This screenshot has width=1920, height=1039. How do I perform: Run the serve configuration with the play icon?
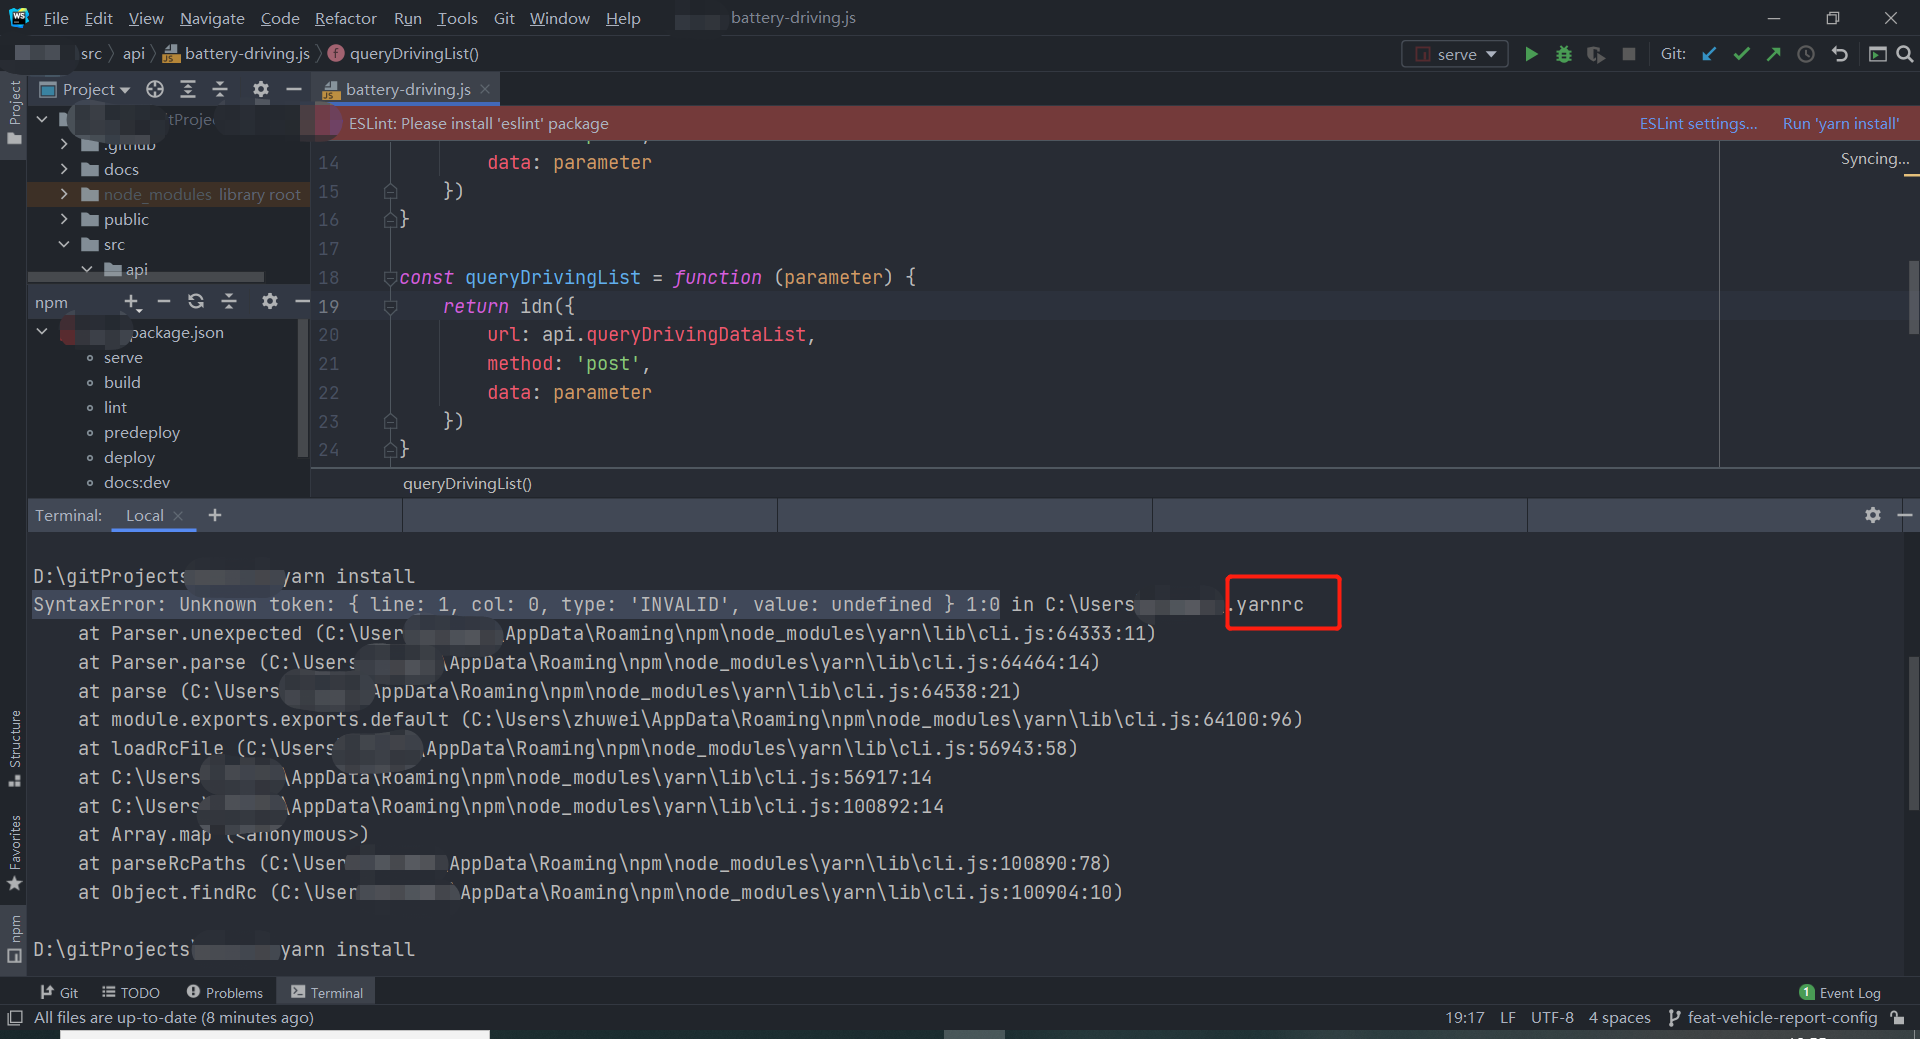(x=1532, y=54)
